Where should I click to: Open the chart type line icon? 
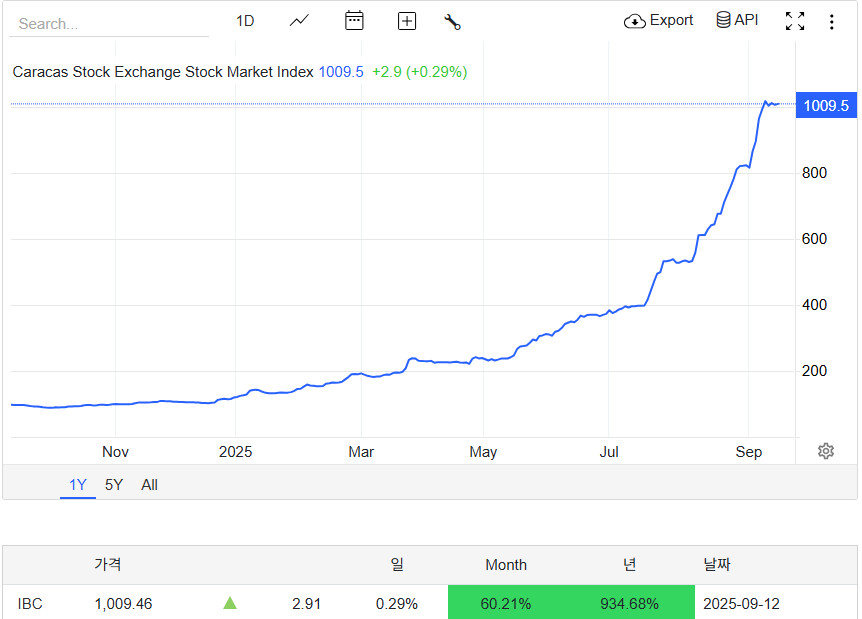299,21
